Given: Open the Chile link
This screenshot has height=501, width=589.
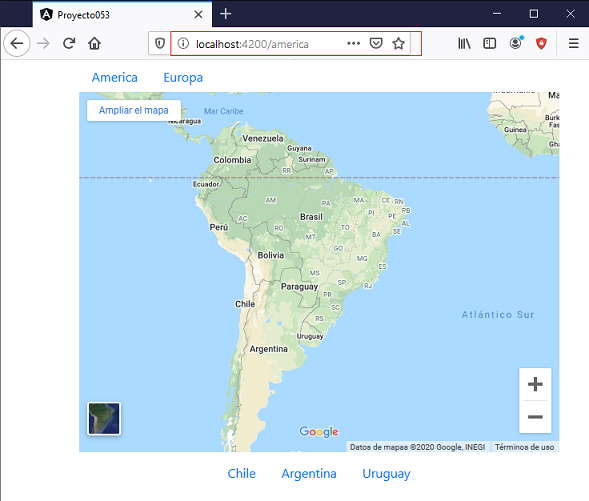Looking at the screenshot, I should coord(242,474).
